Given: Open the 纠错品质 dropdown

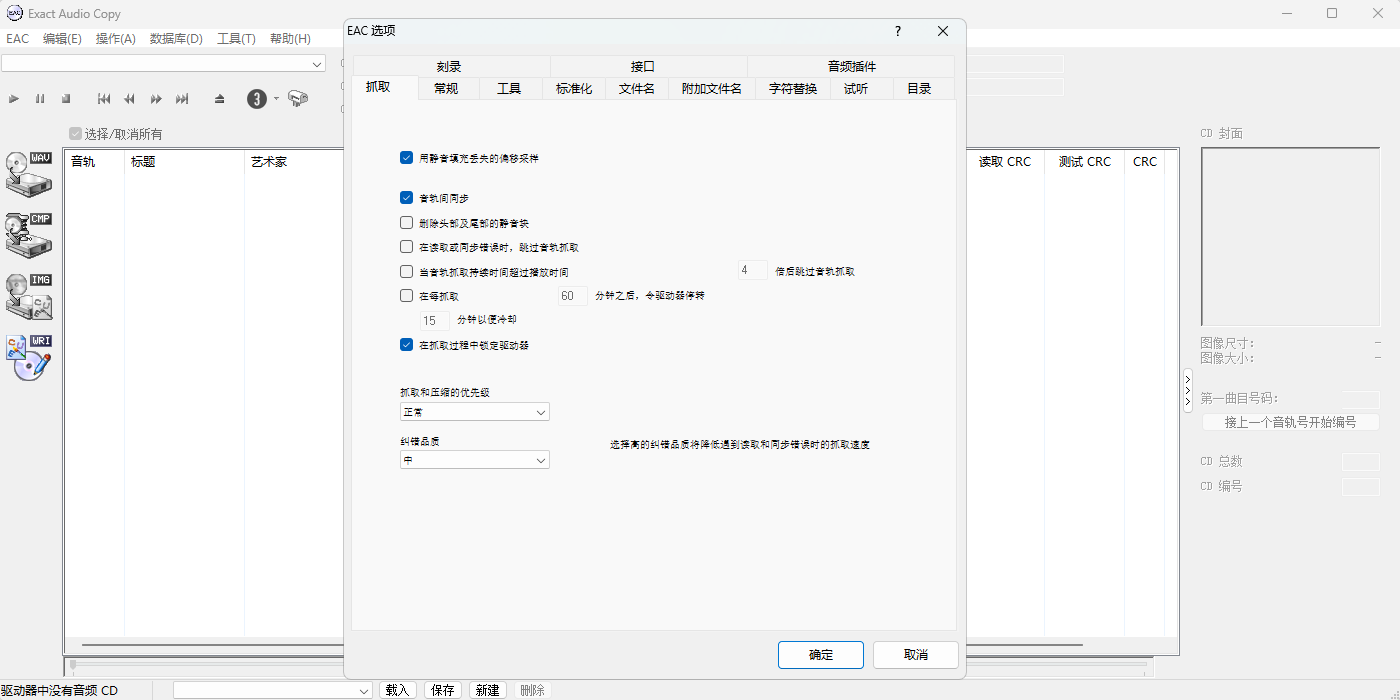Looking at the screenshot, I should 474,460.
